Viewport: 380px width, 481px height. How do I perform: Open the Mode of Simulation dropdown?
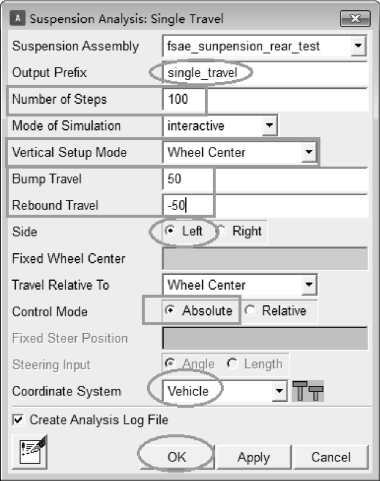pos(269,125)
